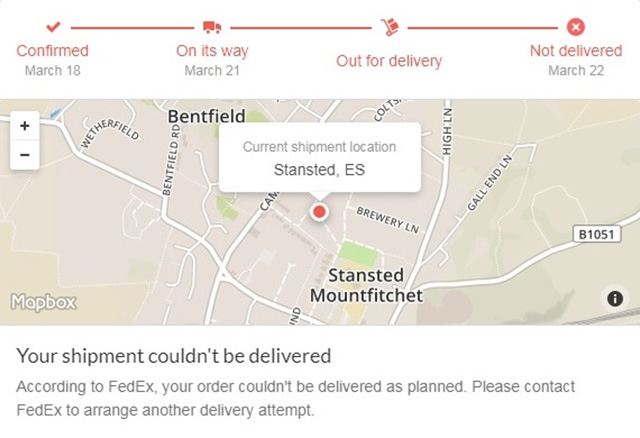640x438 pixels.
Task: Click the Not delivered X icon
Action: pos(575,27)
